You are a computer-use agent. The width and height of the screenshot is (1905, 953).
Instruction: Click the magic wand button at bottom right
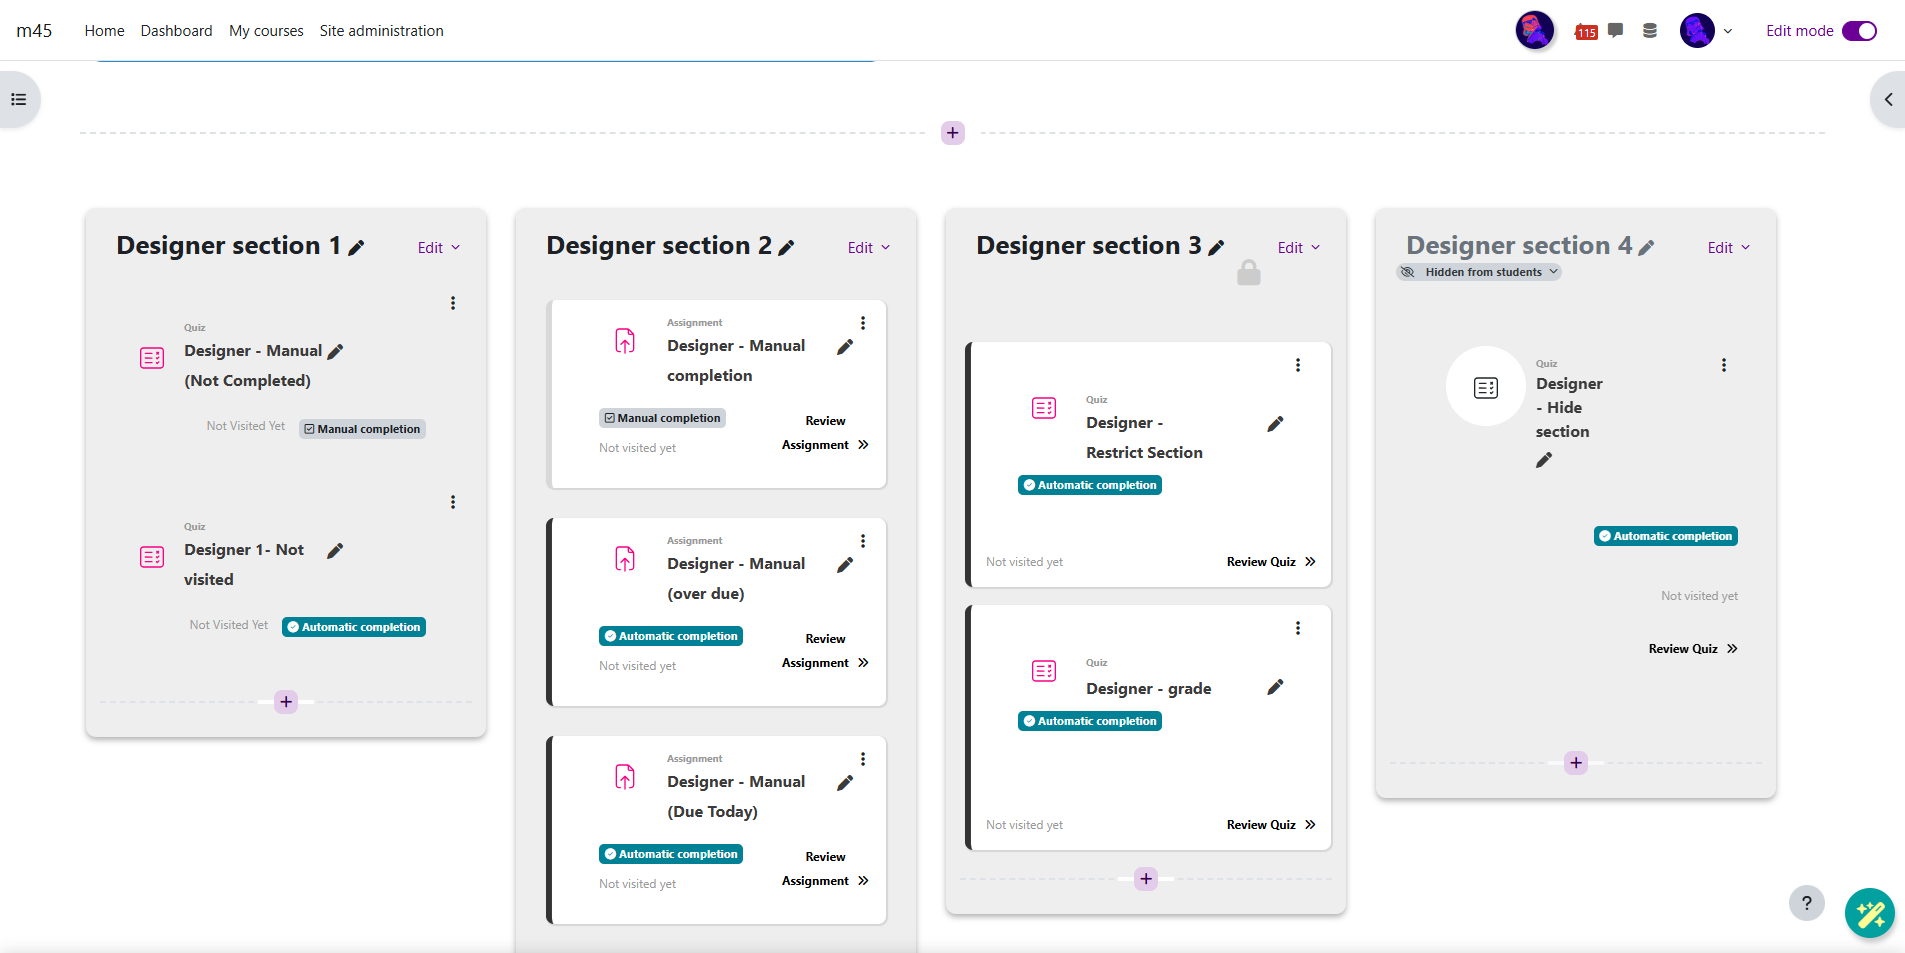coord(1869,913)
